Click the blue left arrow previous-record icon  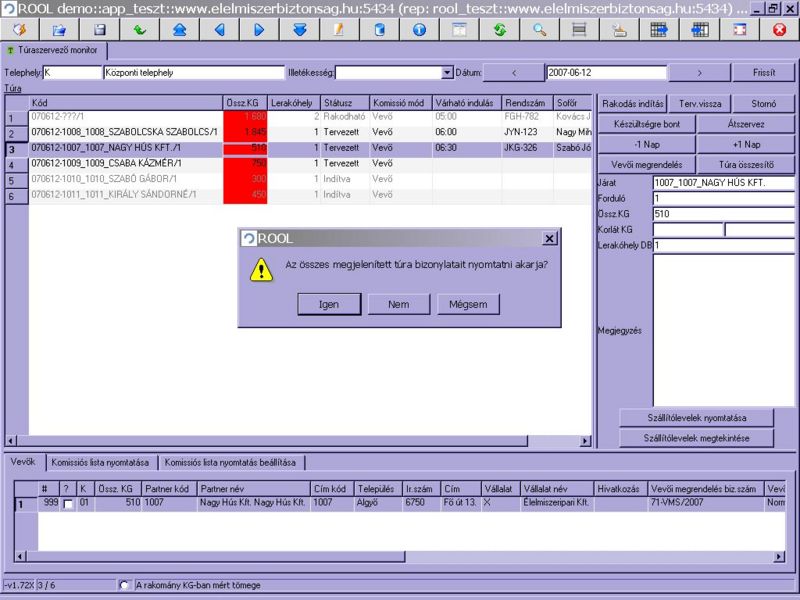(219, 30)
